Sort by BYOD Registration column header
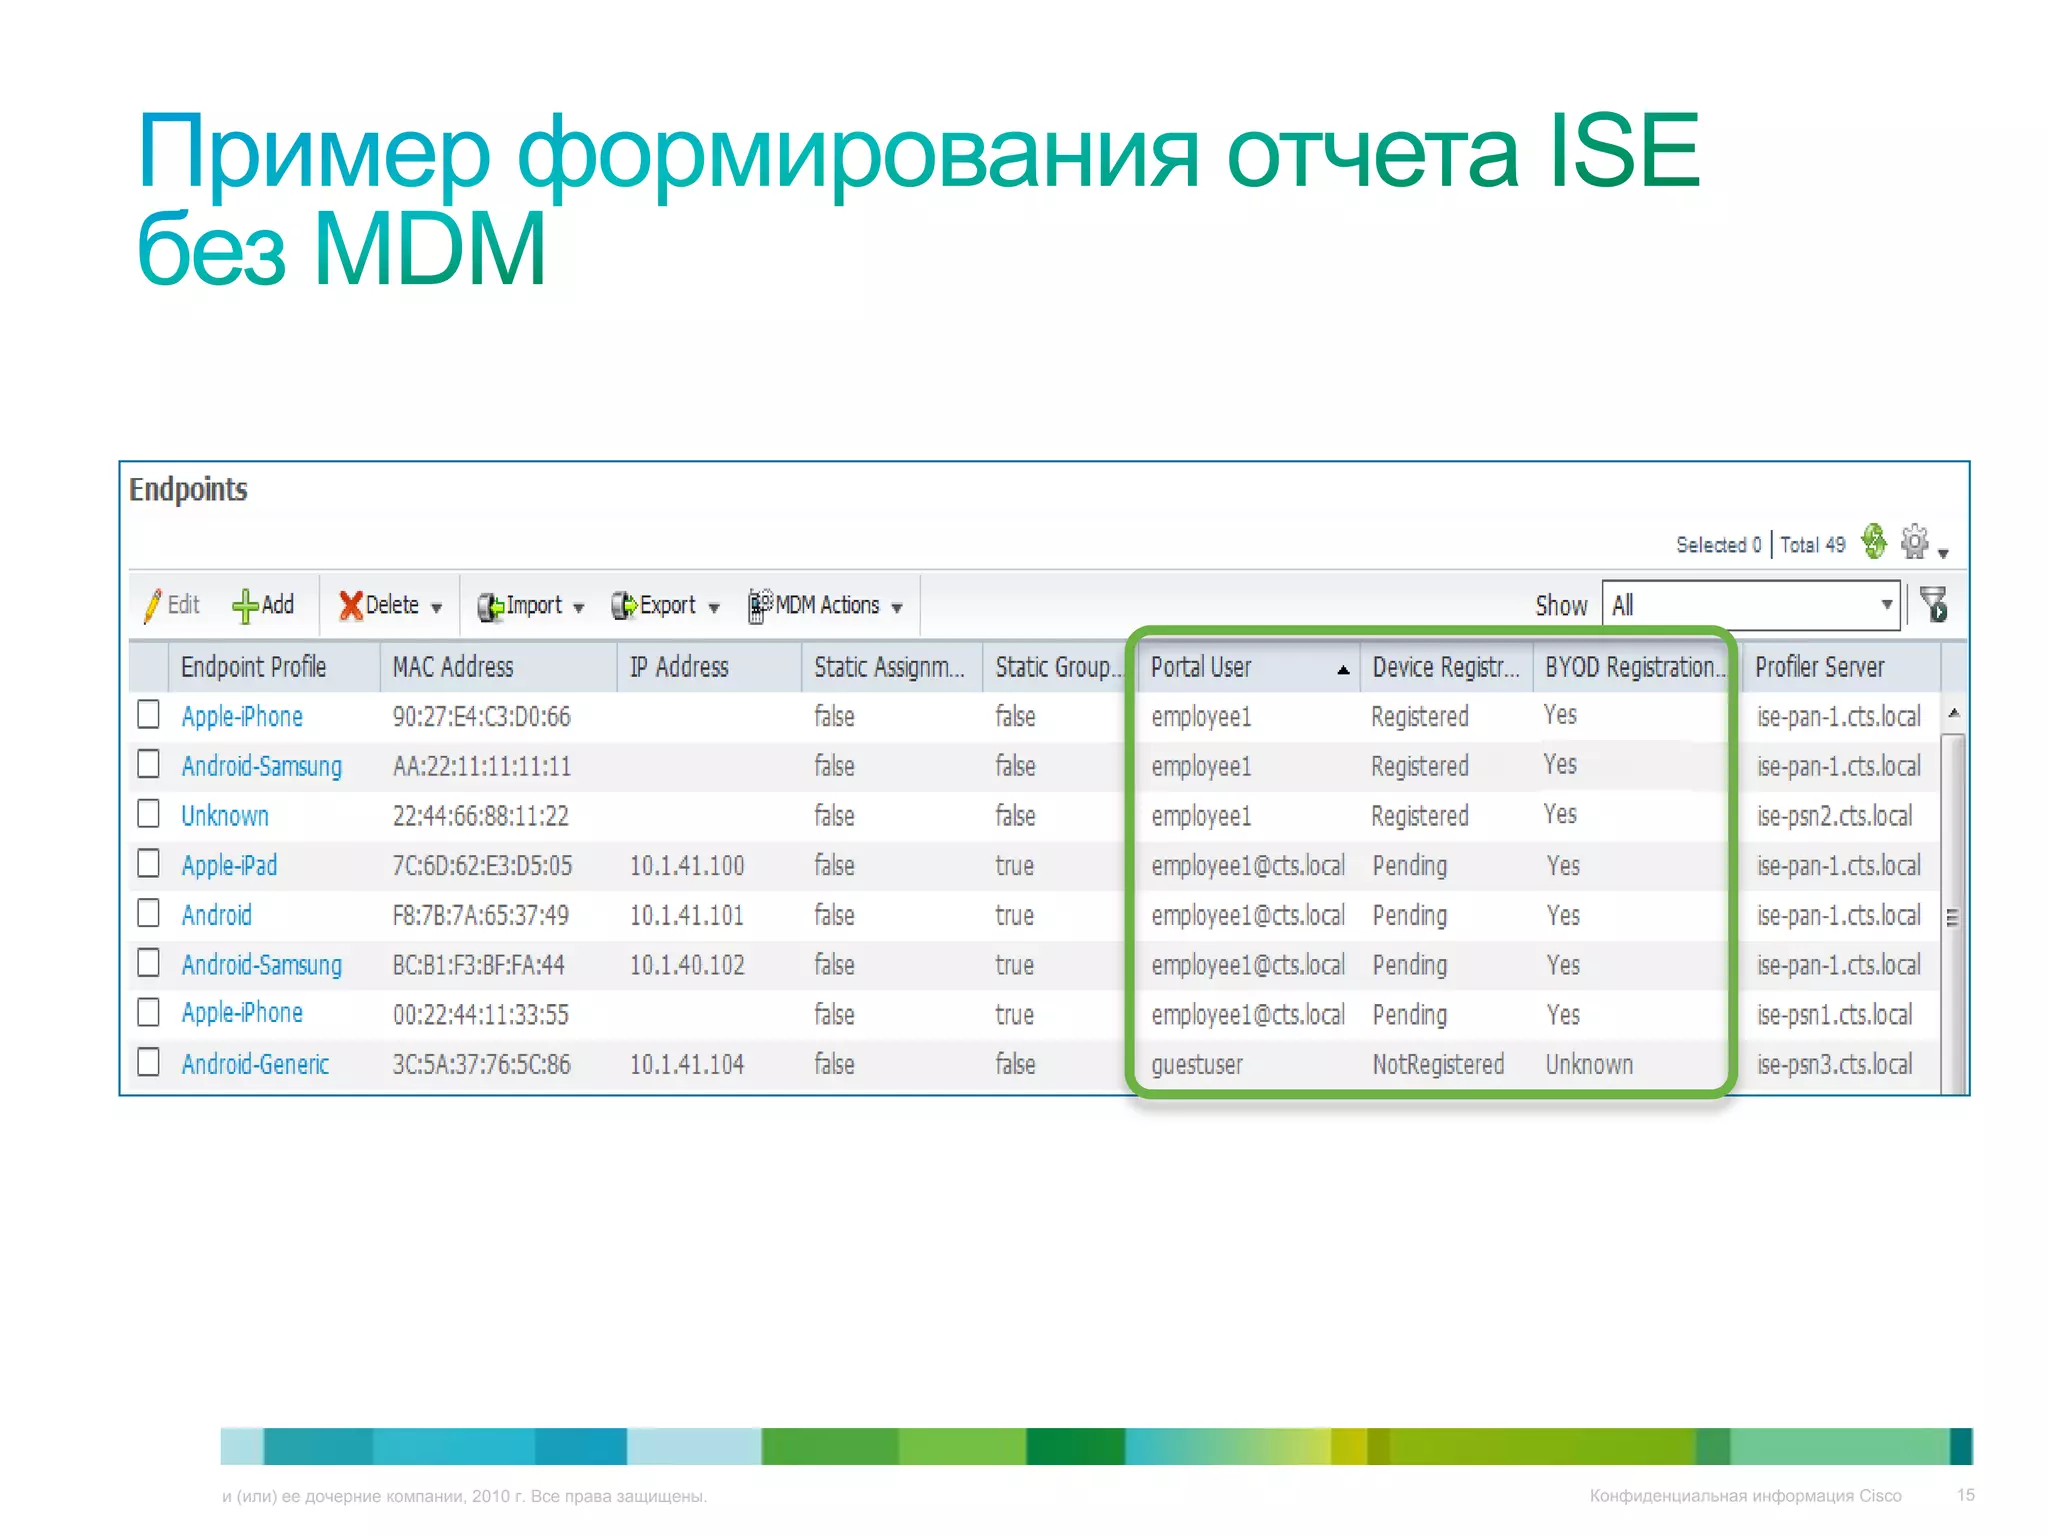 click(x=1635, y=667)
